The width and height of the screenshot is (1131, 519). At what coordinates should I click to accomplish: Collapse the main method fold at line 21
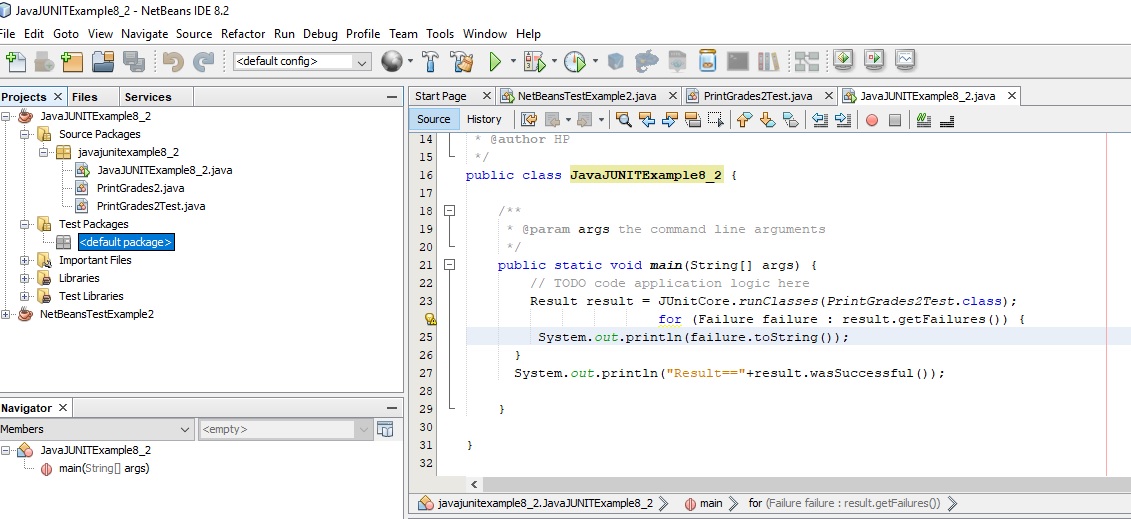click(449, 265)
